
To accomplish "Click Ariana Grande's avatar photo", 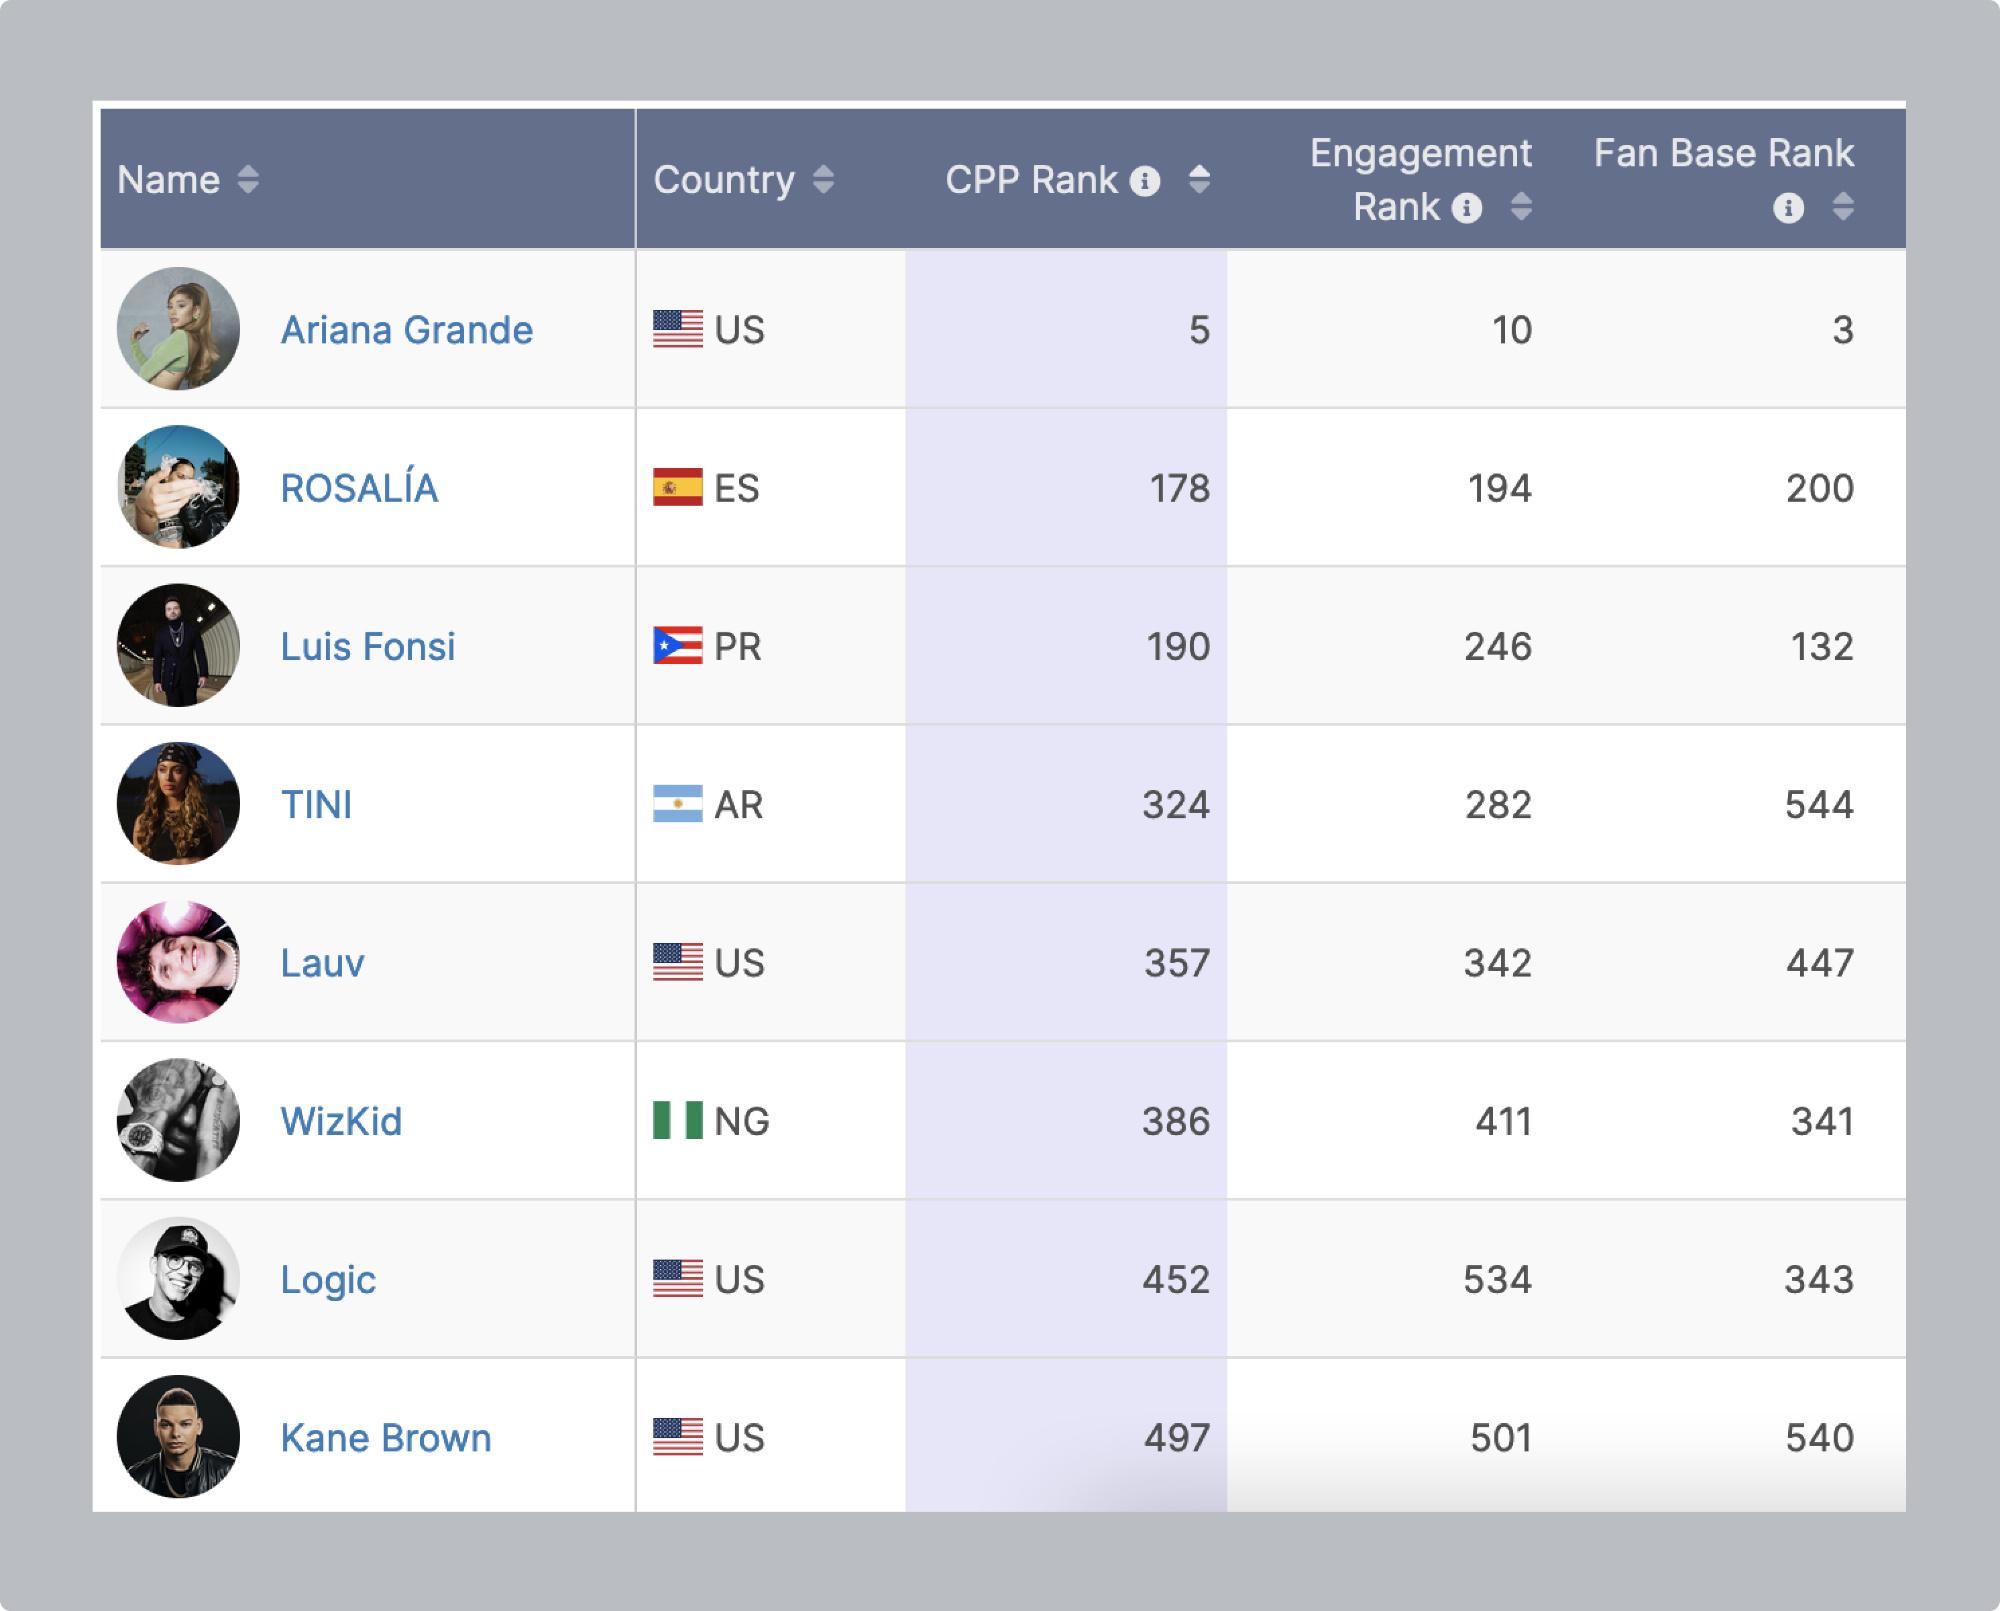I will point(178,328).
